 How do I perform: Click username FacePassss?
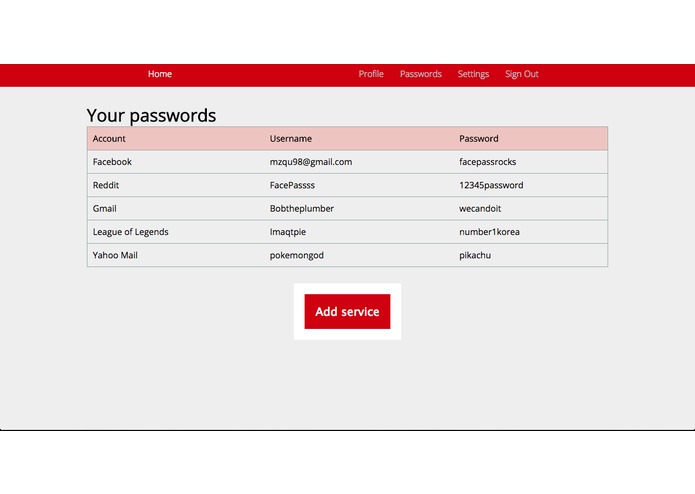[292, 185]
